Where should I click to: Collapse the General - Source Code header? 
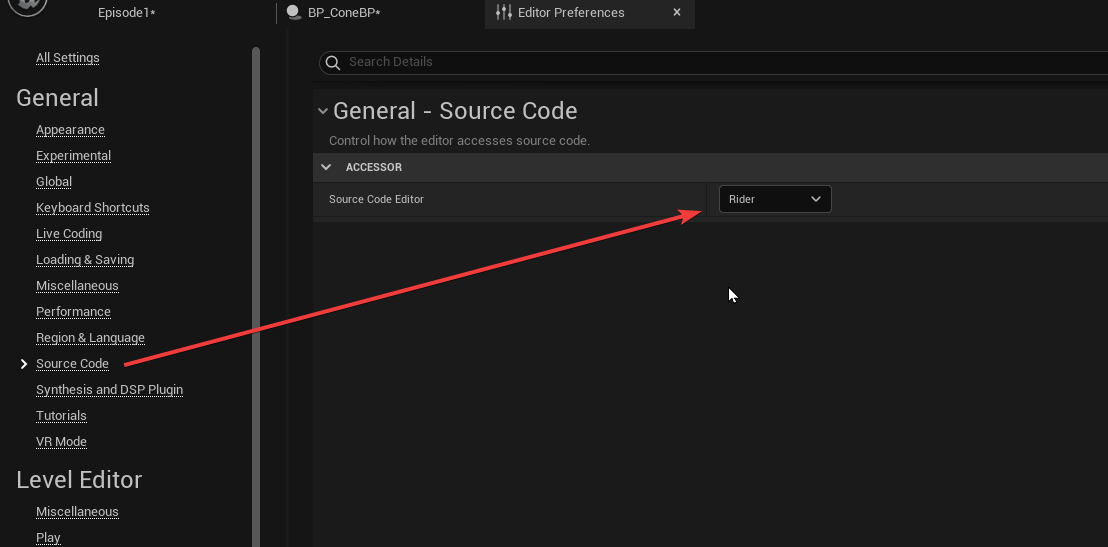pos(322,111)
